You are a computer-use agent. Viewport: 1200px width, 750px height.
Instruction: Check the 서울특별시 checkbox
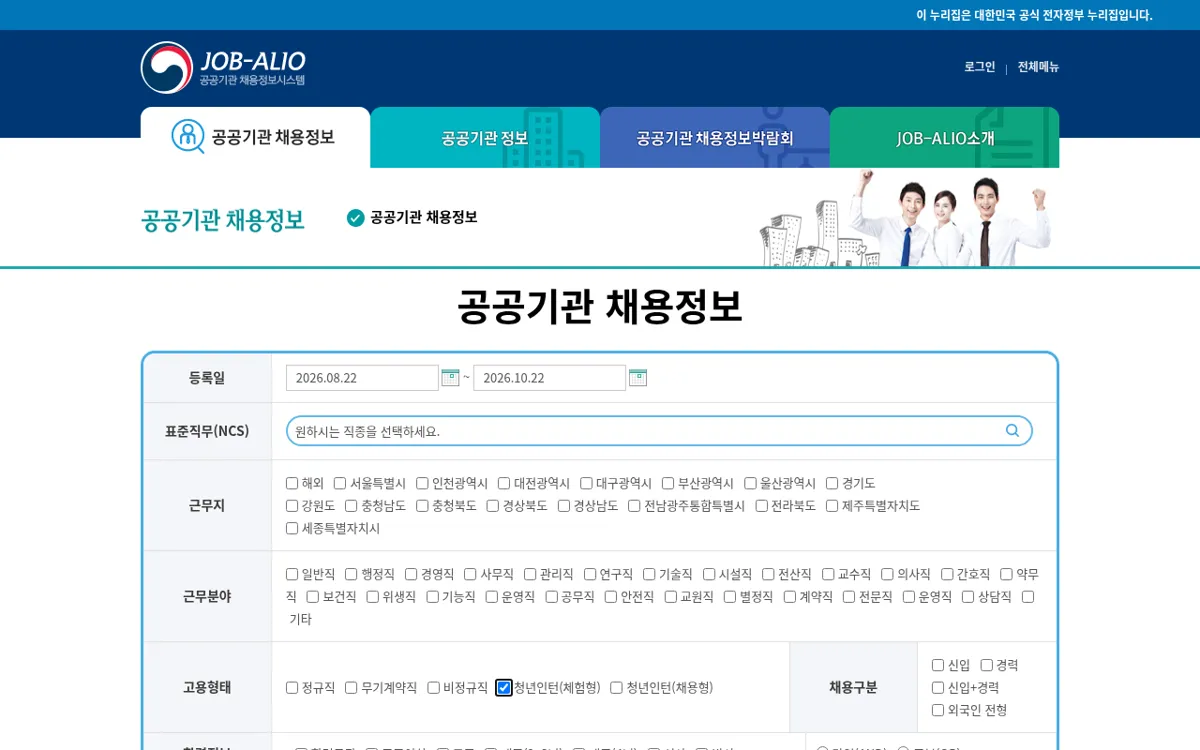(x=340, y=483)
